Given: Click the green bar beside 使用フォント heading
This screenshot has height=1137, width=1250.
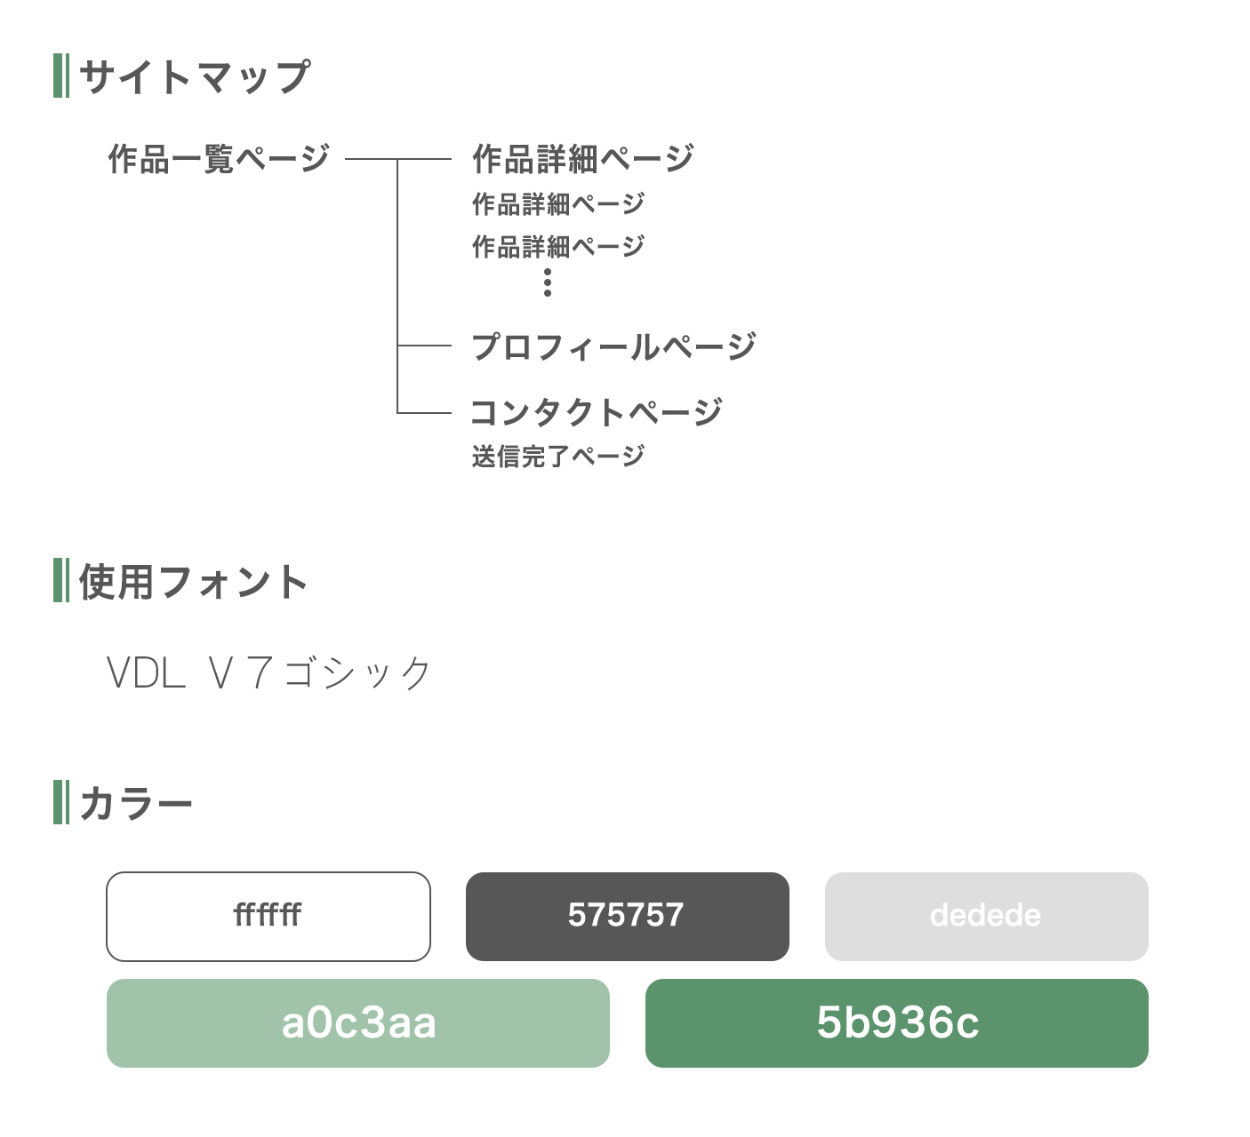Looking at the screenshot, I should (61, 580).
